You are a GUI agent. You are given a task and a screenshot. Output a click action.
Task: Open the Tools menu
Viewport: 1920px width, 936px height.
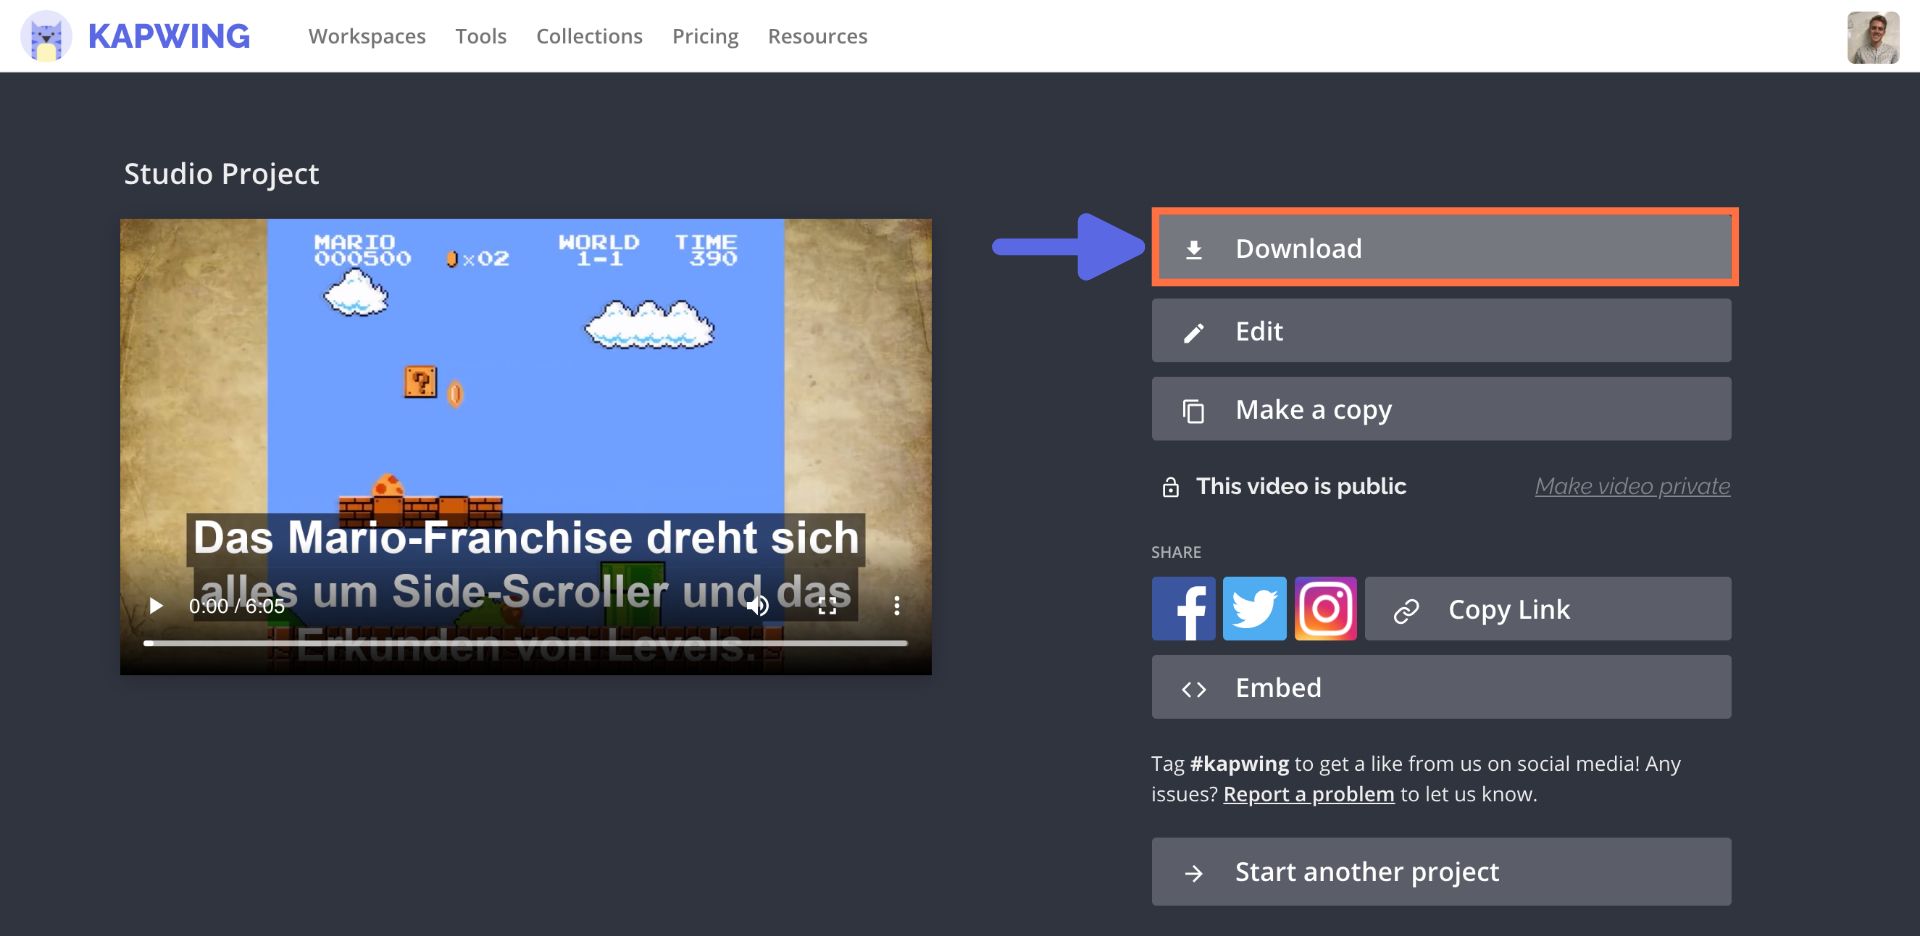pyautogui.click(x=481, y=37)
